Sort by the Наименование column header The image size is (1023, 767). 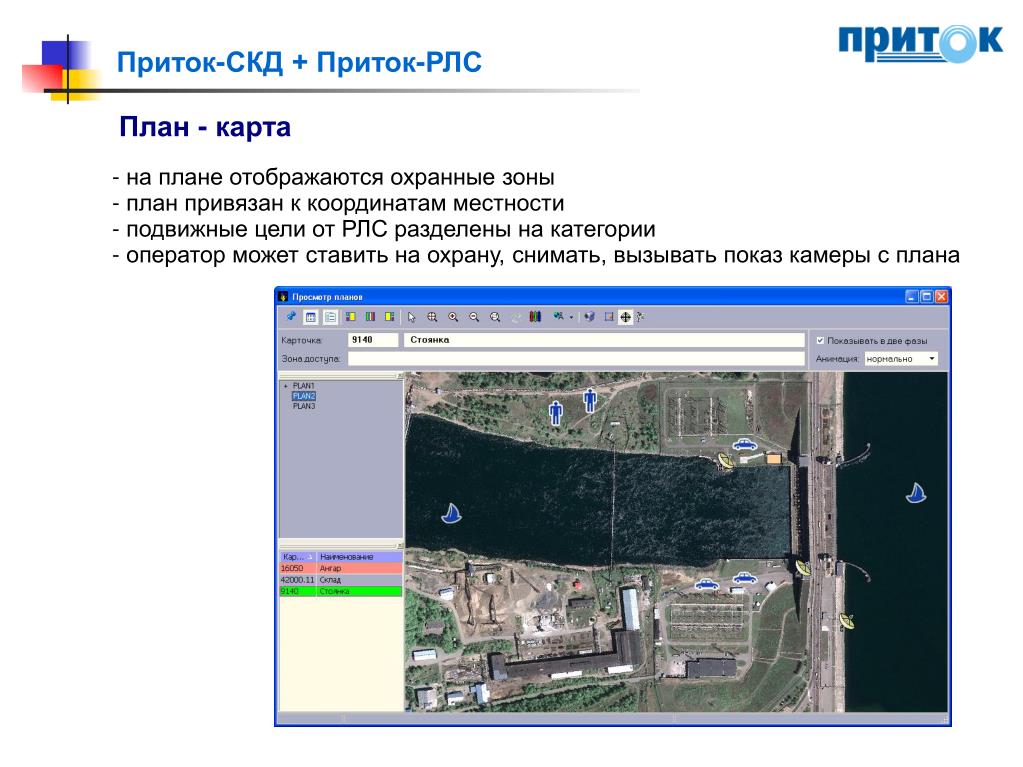coord(359,557)
